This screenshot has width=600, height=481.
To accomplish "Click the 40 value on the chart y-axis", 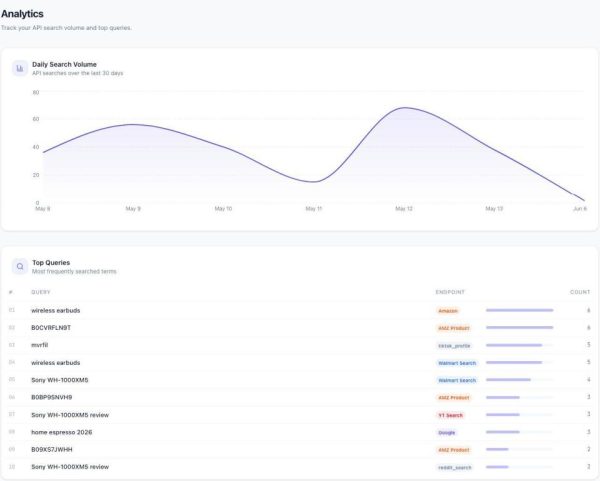I will (36, 147).
